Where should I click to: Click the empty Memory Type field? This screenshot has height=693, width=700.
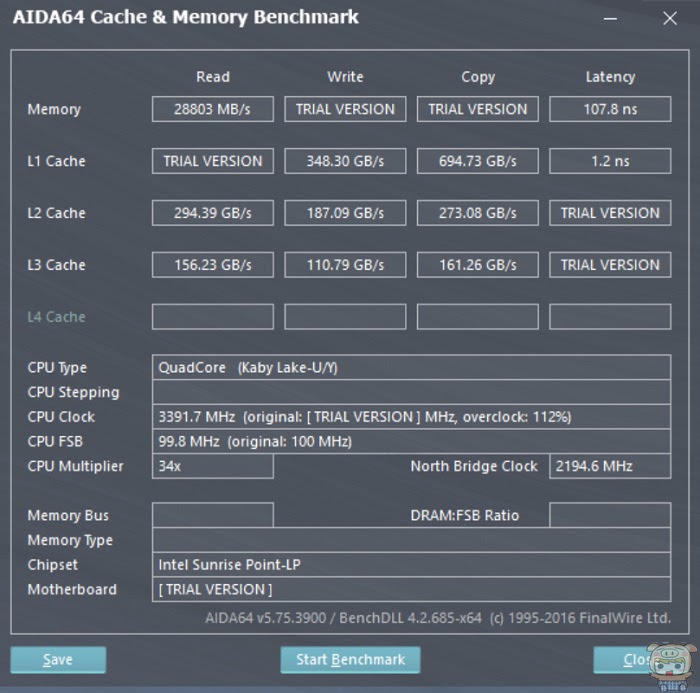tap(411, 540)
